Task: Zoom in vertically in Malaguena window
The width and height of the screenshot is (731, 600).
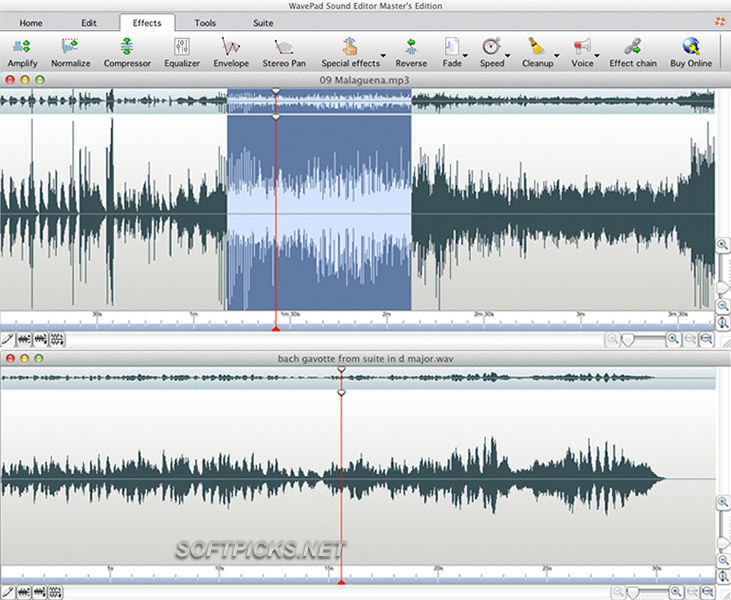Action: coord(723,245)
